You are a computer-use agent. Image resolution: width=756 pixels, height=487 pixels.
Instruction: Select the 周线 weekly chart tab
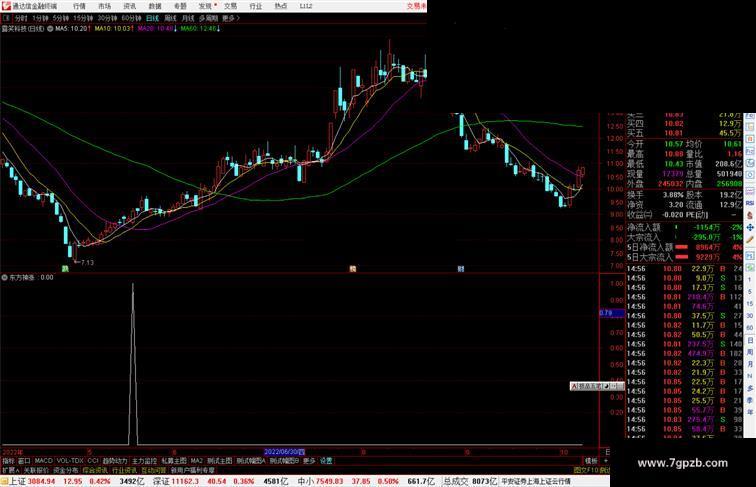pyautogui.click(x=170, y=18)
